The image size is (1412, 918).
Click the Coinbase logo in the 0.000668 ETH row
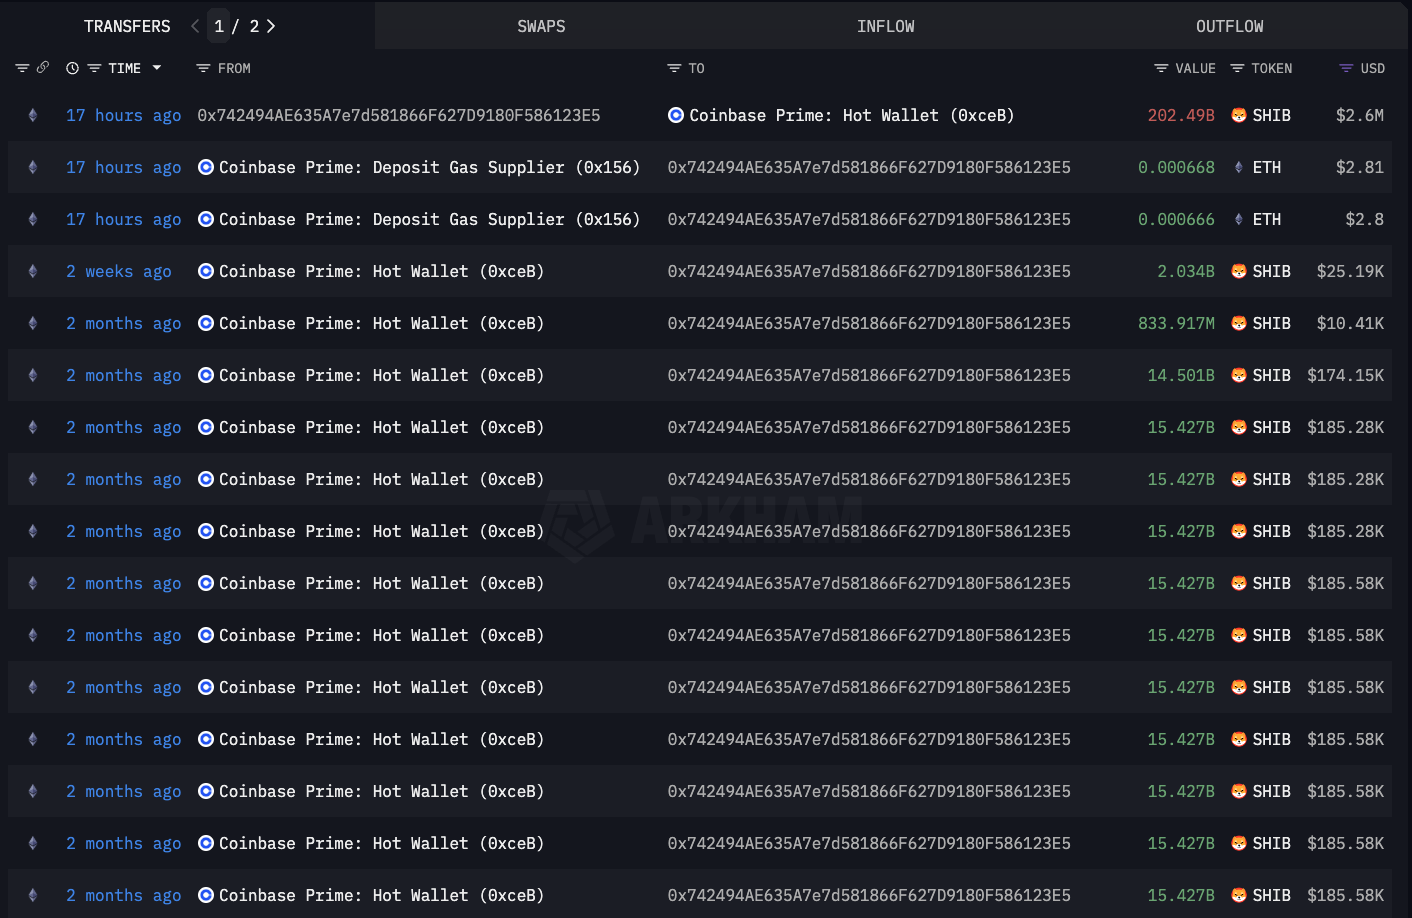tap(206, 167)
